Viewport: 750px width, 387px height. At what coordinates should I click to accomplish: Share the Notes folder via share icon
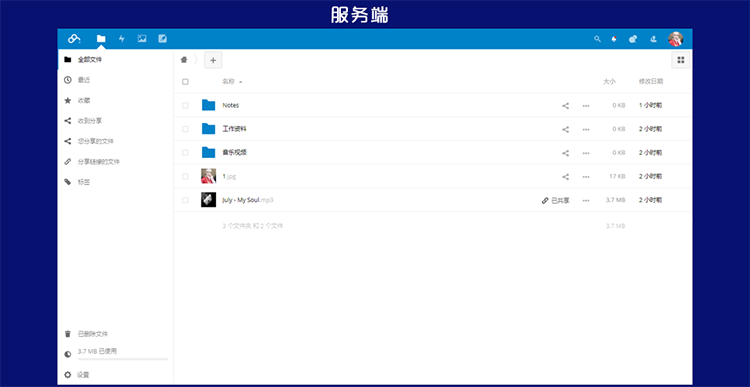click(565, 106)
